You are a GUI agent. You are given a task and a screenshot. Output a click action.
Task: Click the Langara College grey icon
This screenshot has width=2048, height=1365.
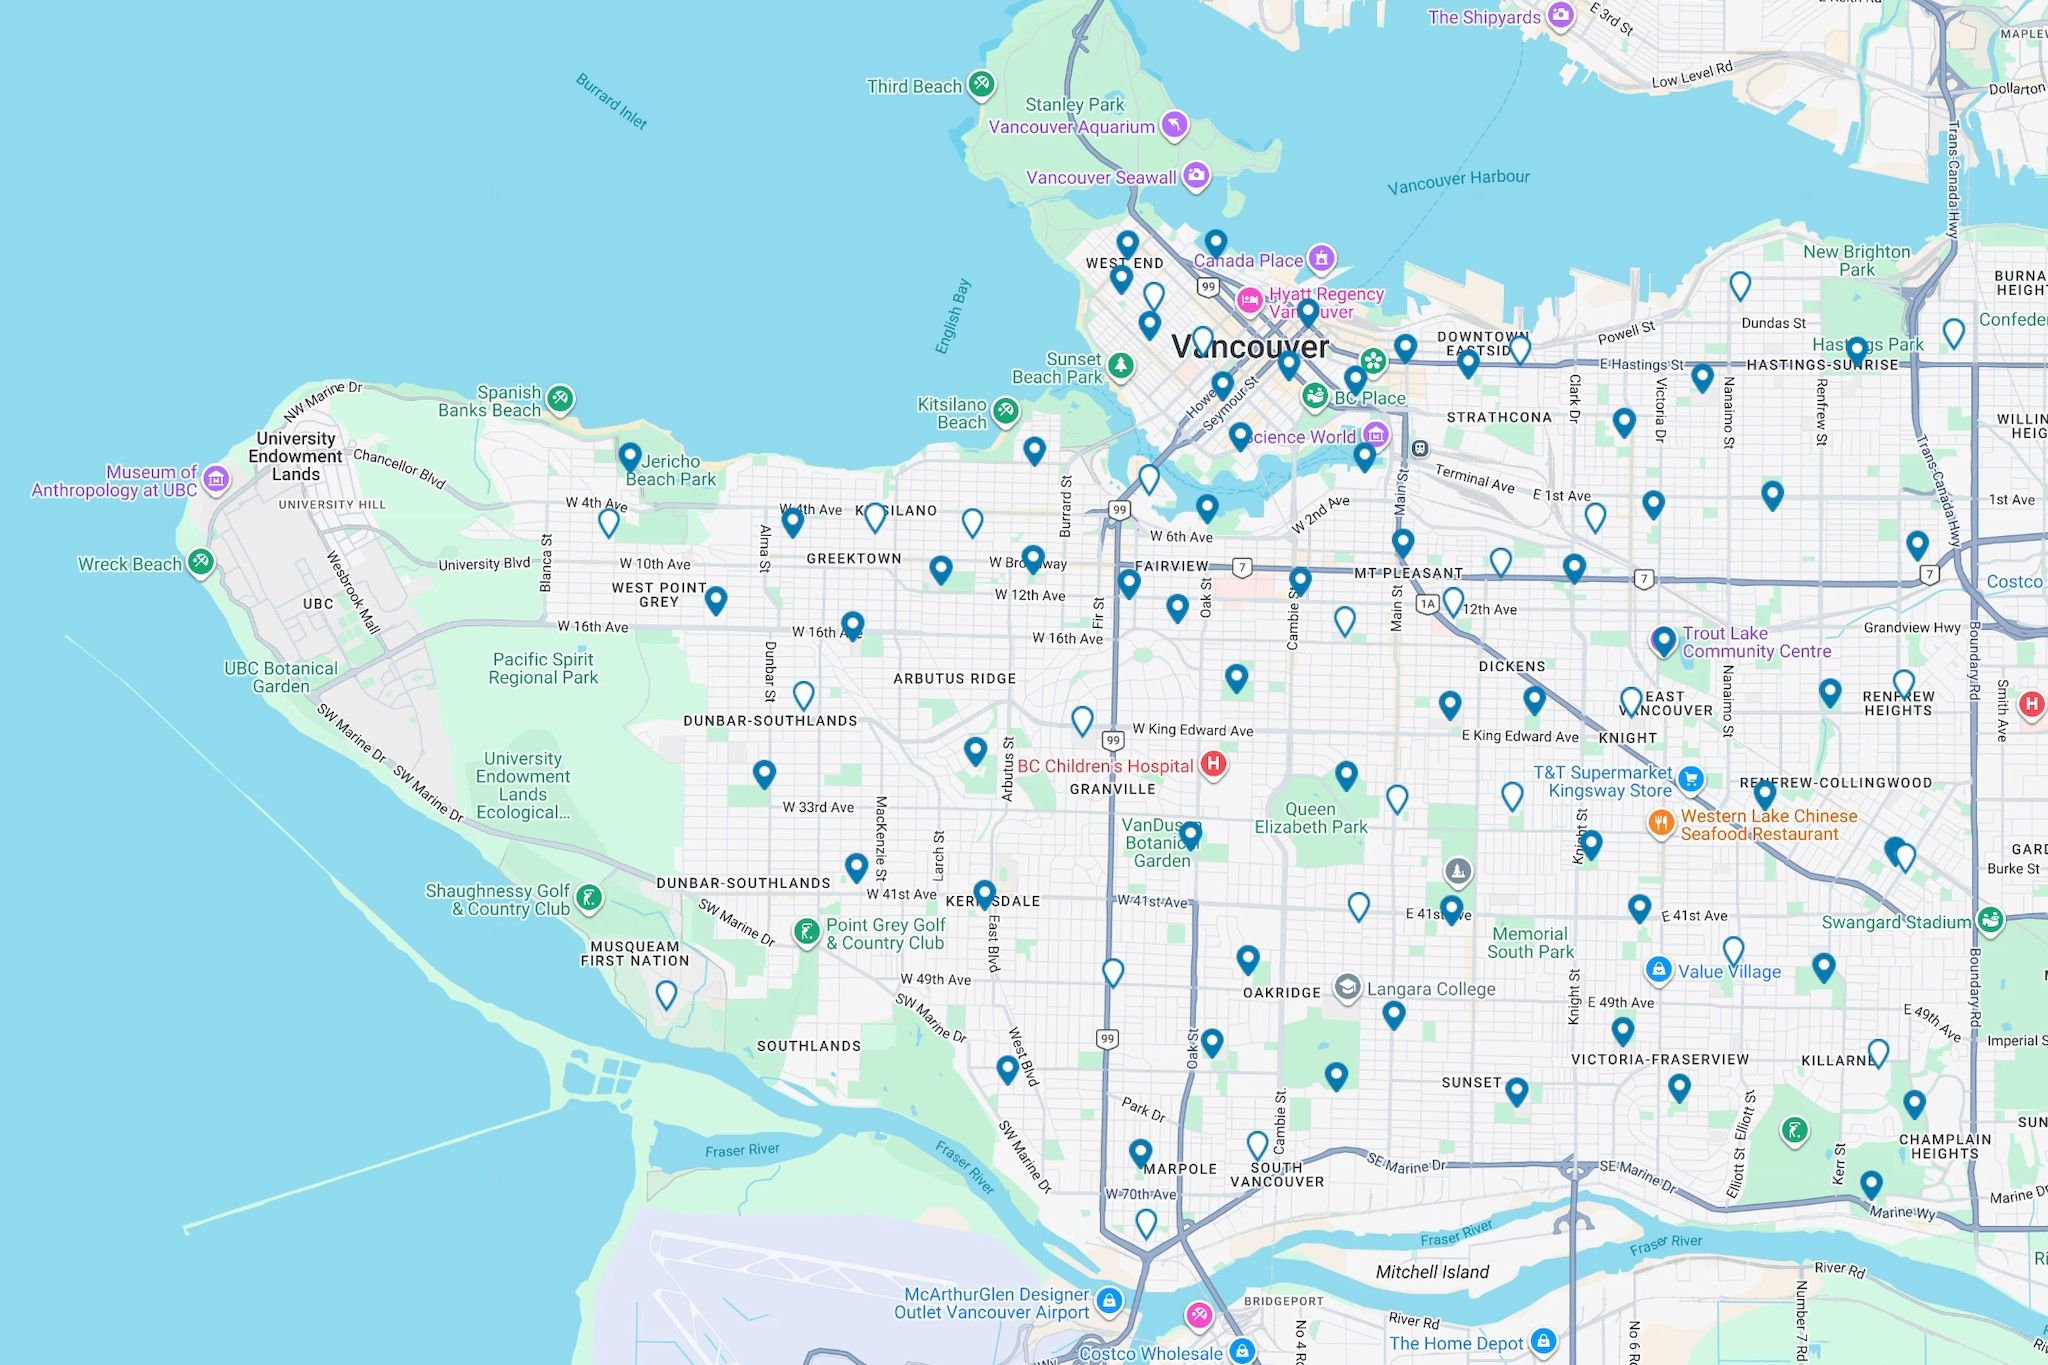1347,988
